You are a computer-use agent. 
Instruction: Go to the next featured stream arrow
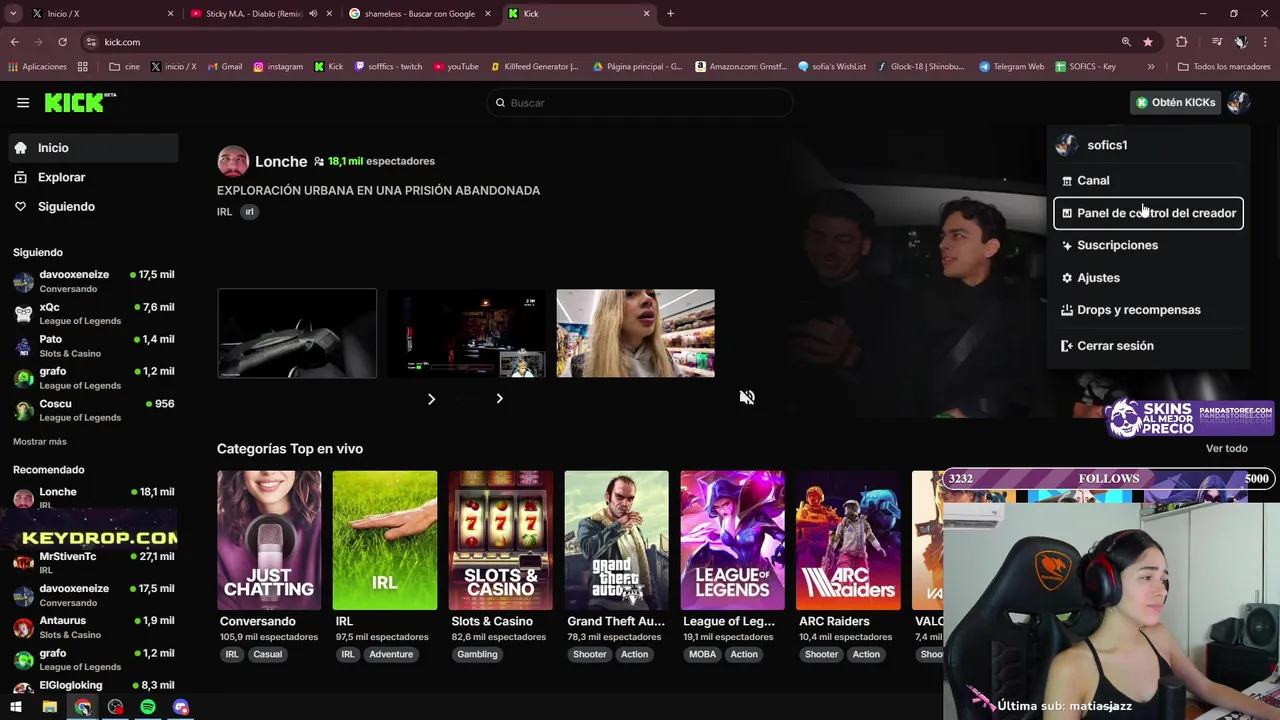[499, 398]
